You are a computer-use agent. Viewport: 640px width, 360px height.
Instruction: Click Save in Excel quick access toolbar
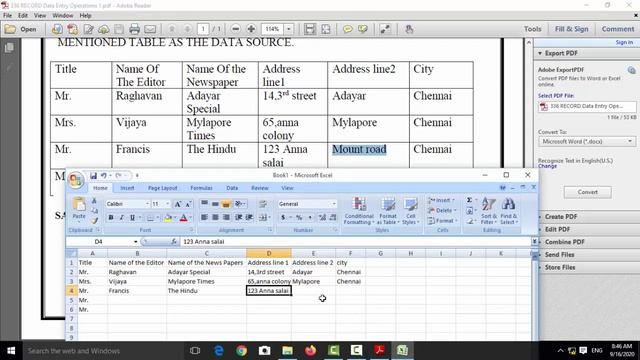[93, 176]
